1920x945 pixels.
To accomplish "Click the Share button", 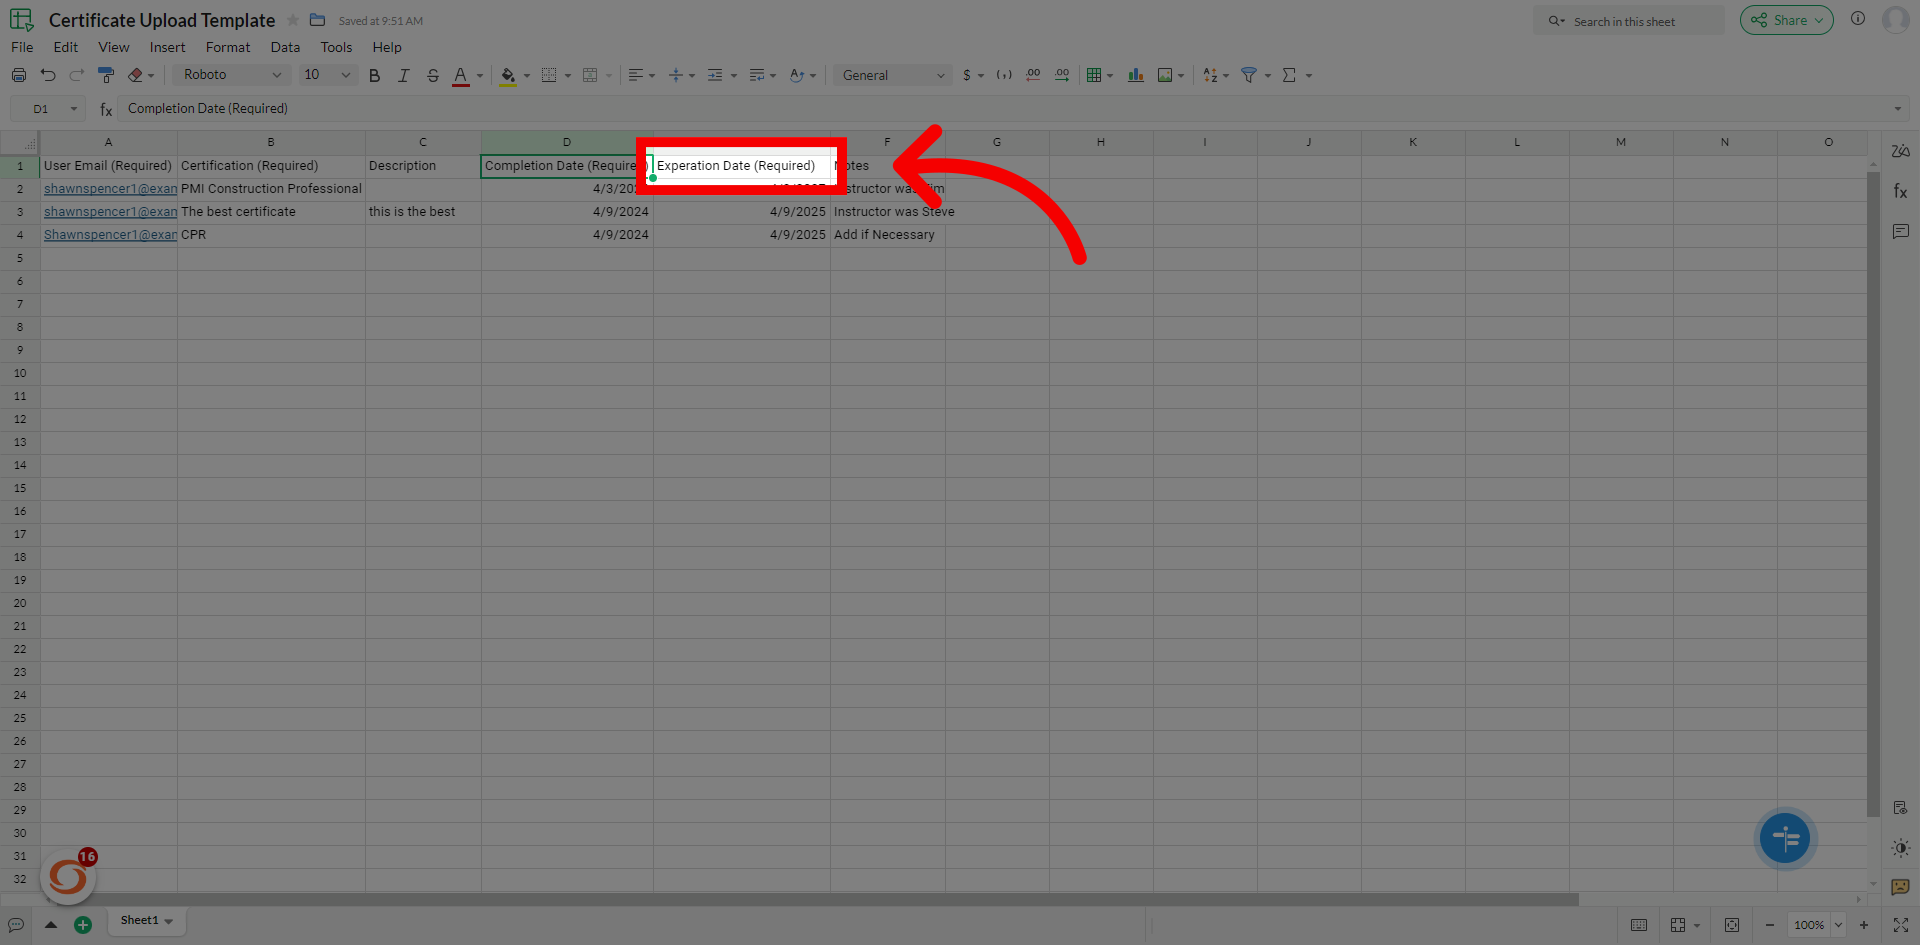I will pos(1786,20).
